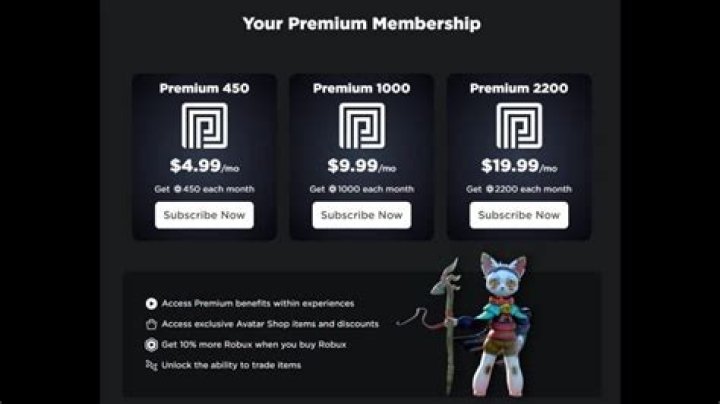Click the Premium 450 logo icon
Viewport: 720px width, 404px height.
click(204, 125)
